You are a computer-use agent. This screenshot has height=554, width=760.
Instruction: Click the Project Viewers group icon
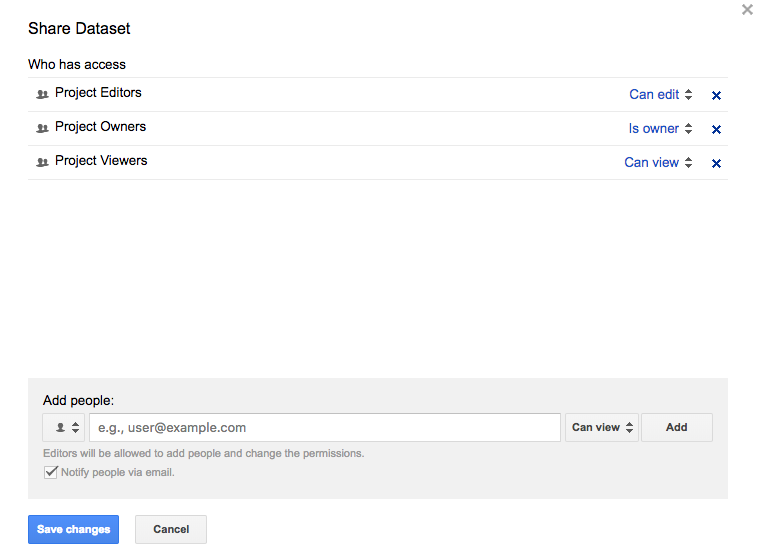tap(42, 162)
